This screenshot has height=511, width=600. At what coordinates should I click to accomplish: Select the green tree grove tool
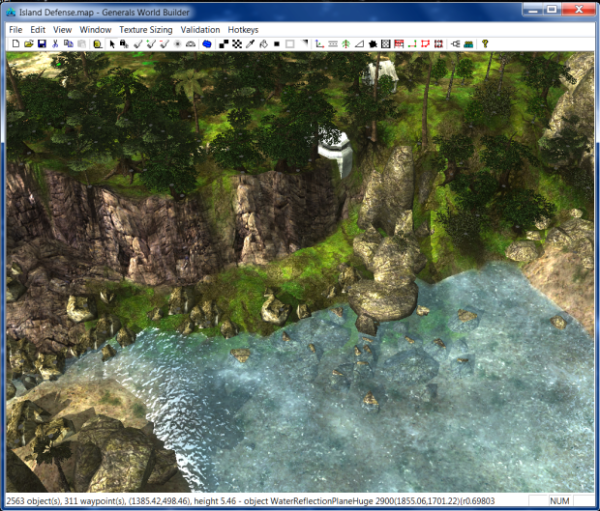[x=346, y=44]
